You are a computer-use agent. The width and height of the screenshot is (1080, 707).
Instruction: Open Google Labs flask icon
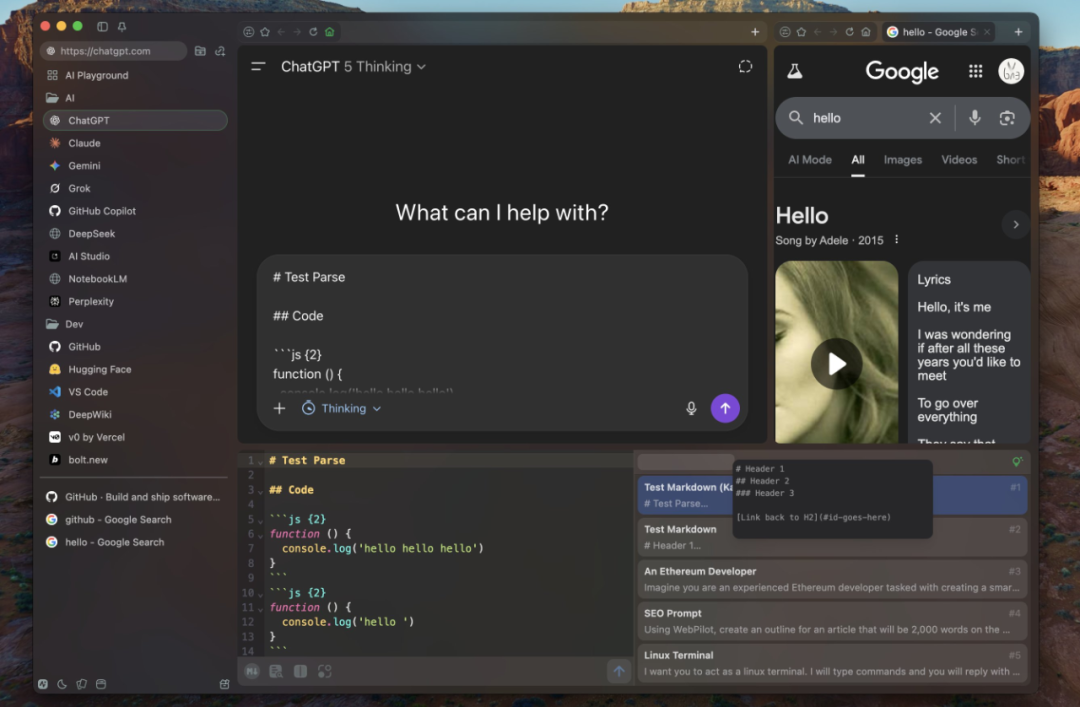pos(795,71)
